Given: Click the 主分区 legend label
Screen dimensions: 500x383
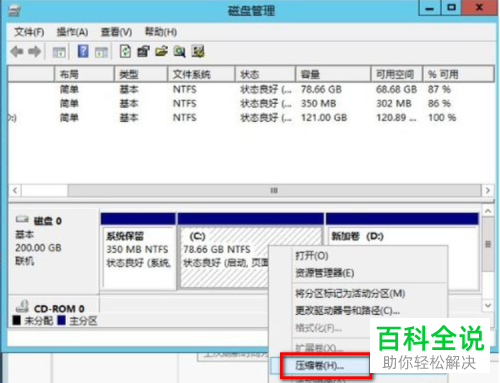Looking at the screenshot, I should coord(83,321).
